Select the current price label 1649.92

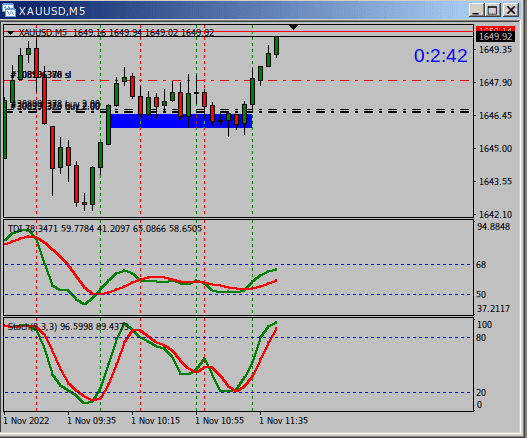[495, 37]
